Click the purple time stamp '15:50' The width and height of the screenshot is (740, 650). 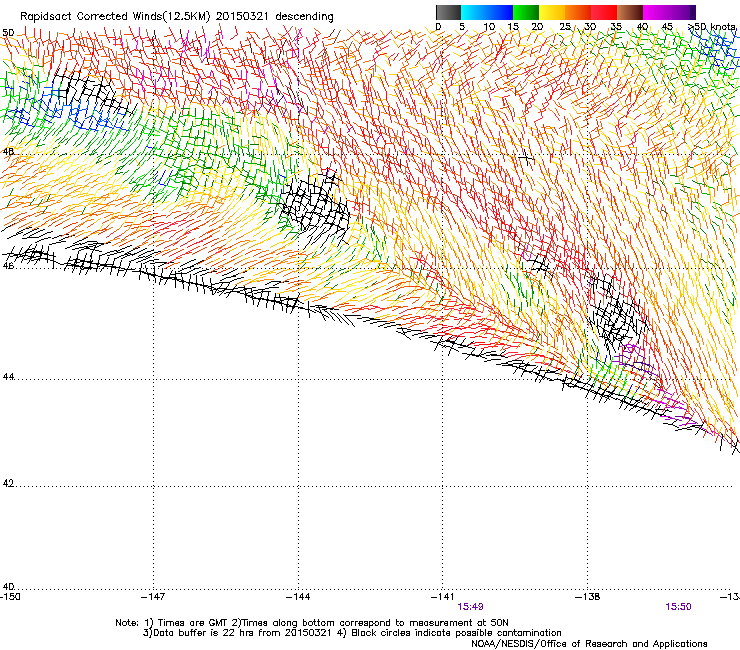point(678,607)
